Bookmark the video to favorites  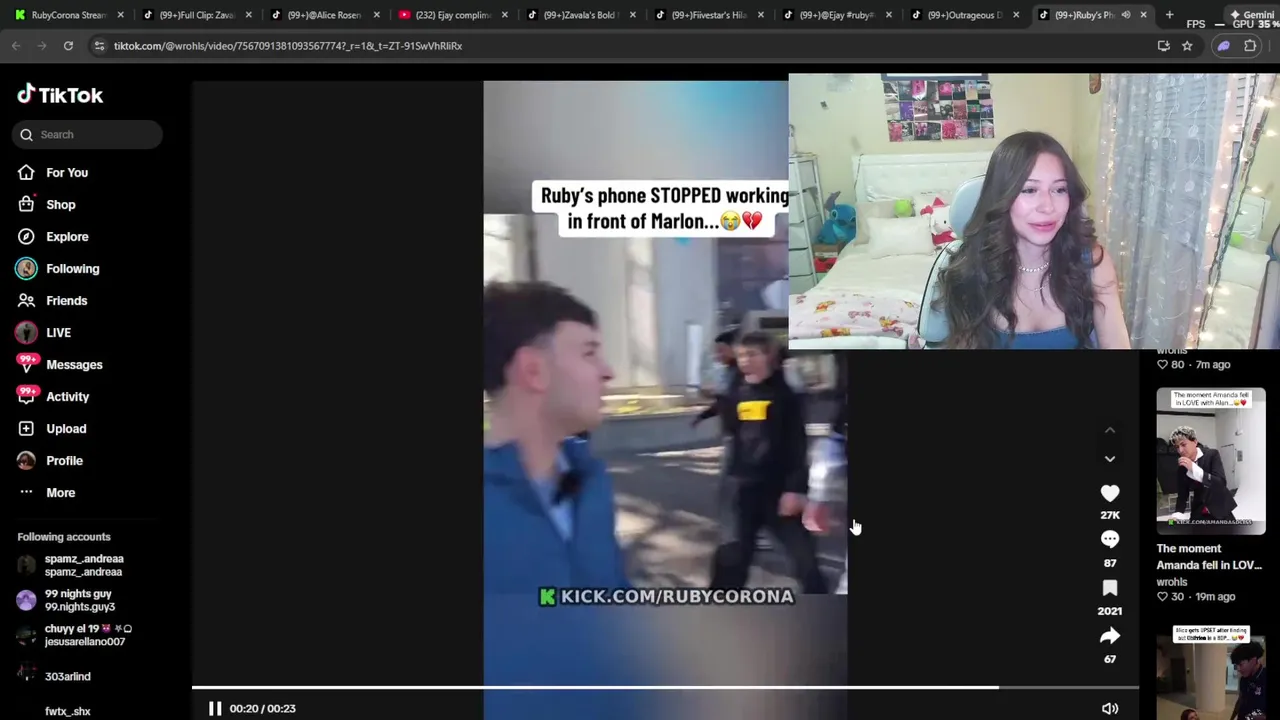(1110, 588)
